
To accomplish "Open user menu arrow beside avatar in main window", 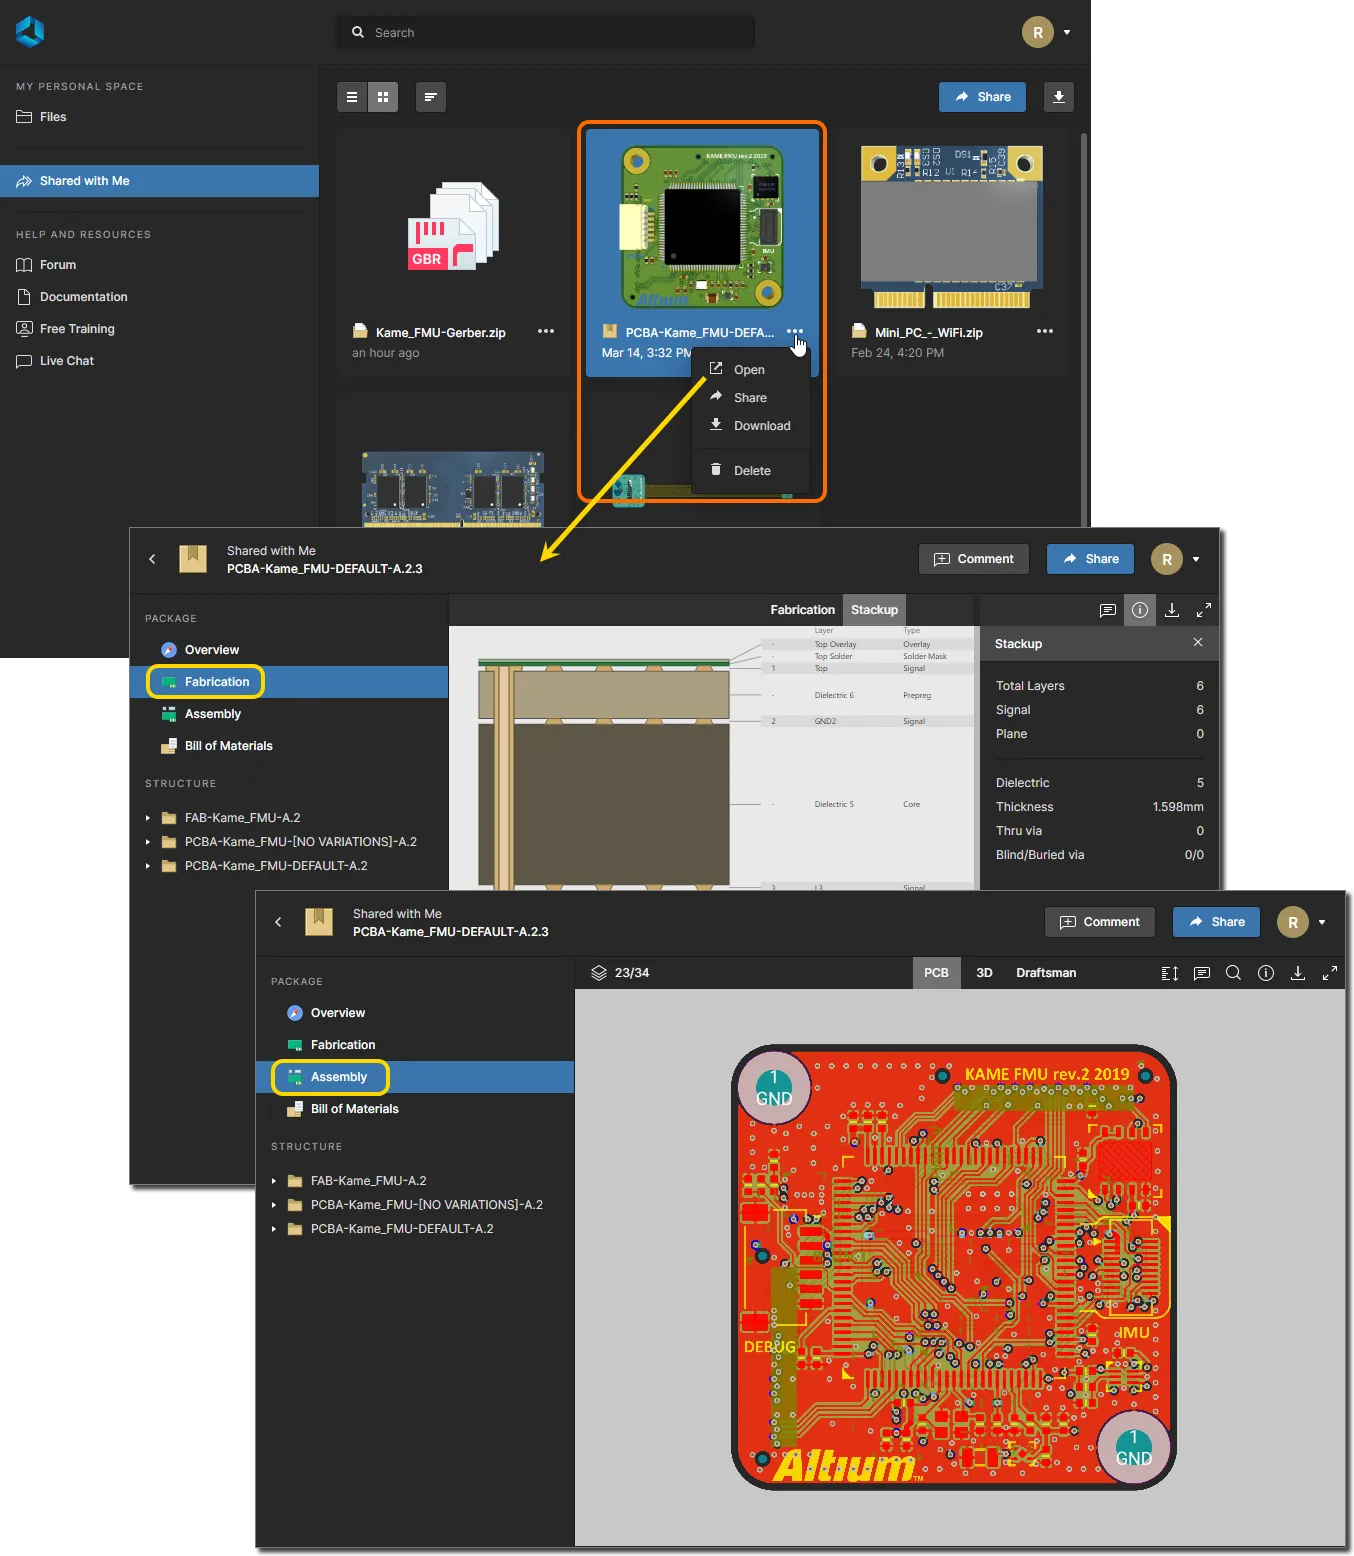I will (x=1067, y=33).
